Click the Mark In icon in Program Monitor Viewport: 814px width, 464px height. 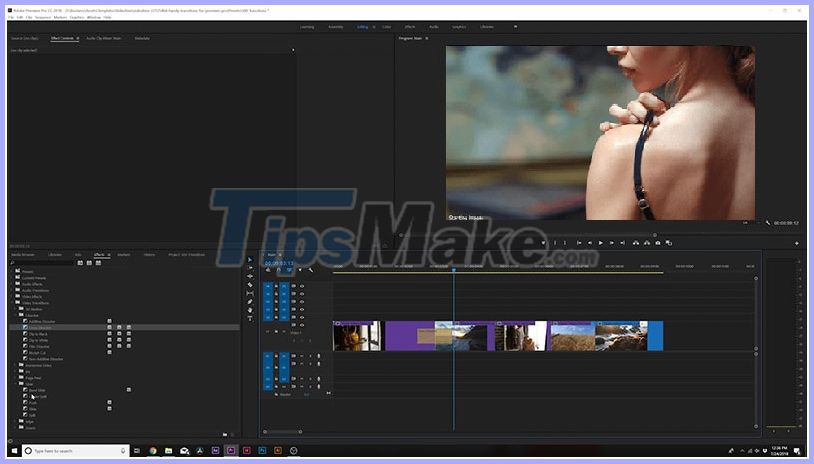coord(555,243)
